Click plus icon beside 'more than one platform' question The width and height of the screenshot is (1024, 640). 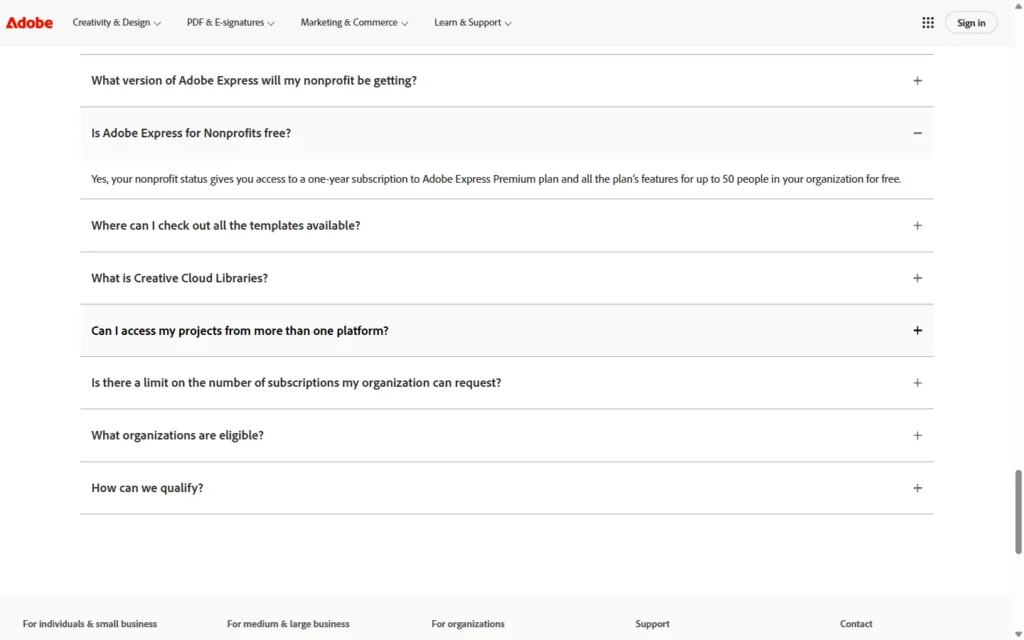pos(918,330)
